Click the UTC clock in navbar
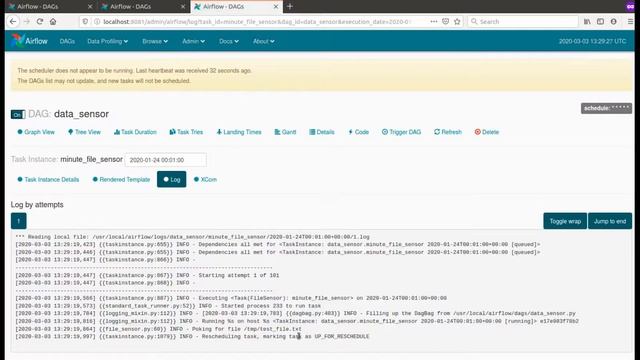640x360 pixels. (x=592, y=41)
